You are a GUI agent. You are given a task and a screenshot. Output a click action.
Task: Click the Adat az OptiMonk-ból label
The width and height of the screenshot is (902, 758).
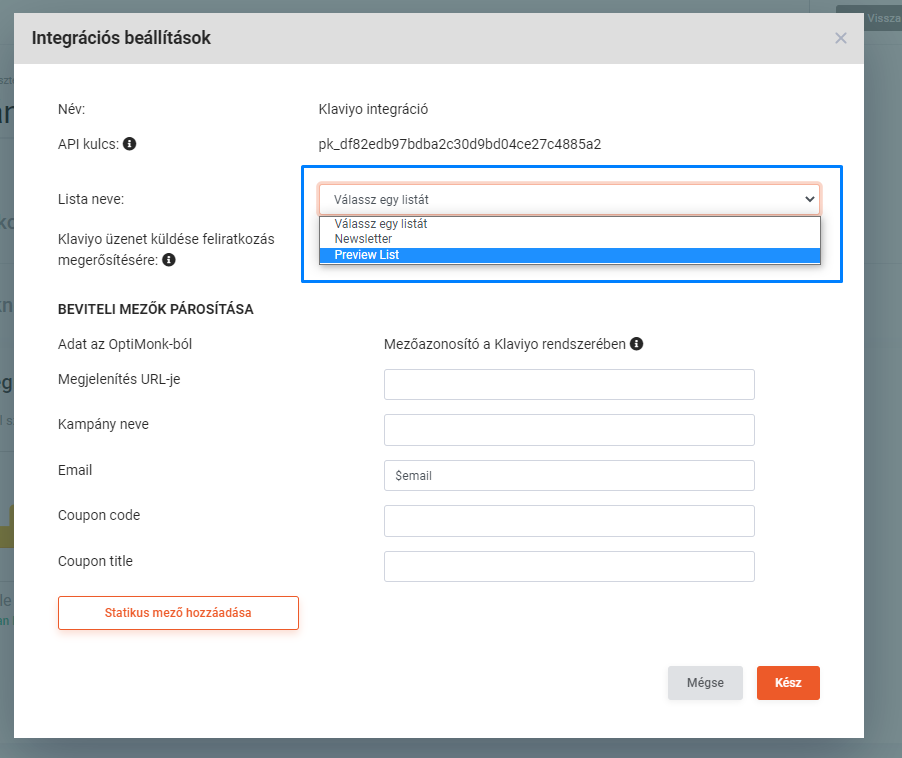125,344
